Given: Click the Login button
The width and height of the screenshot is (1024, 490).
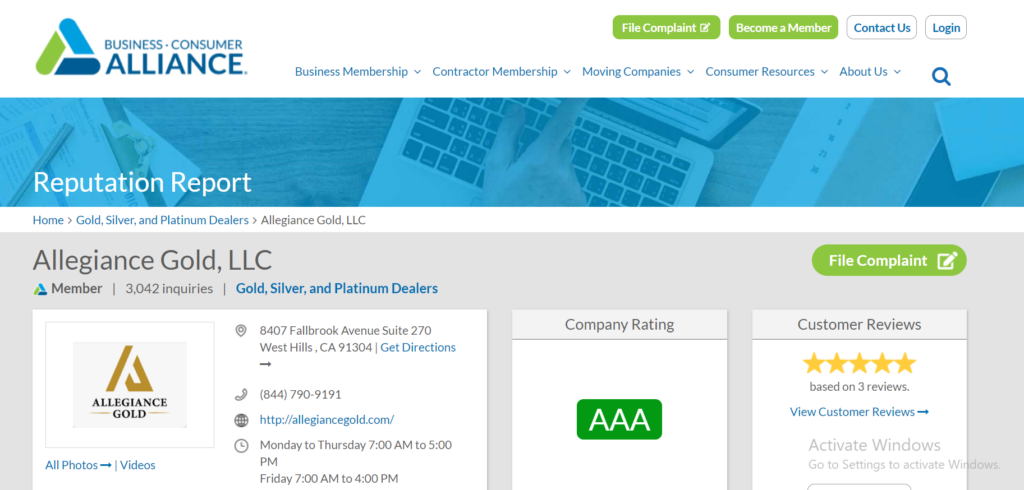Looking at the screenshot, I should [x=946, y=27].
